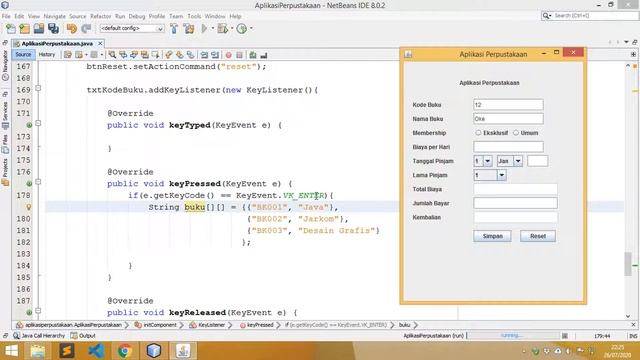Click the Open Project toolbar icon
The image size is (640, 360).
pos(39,29)
